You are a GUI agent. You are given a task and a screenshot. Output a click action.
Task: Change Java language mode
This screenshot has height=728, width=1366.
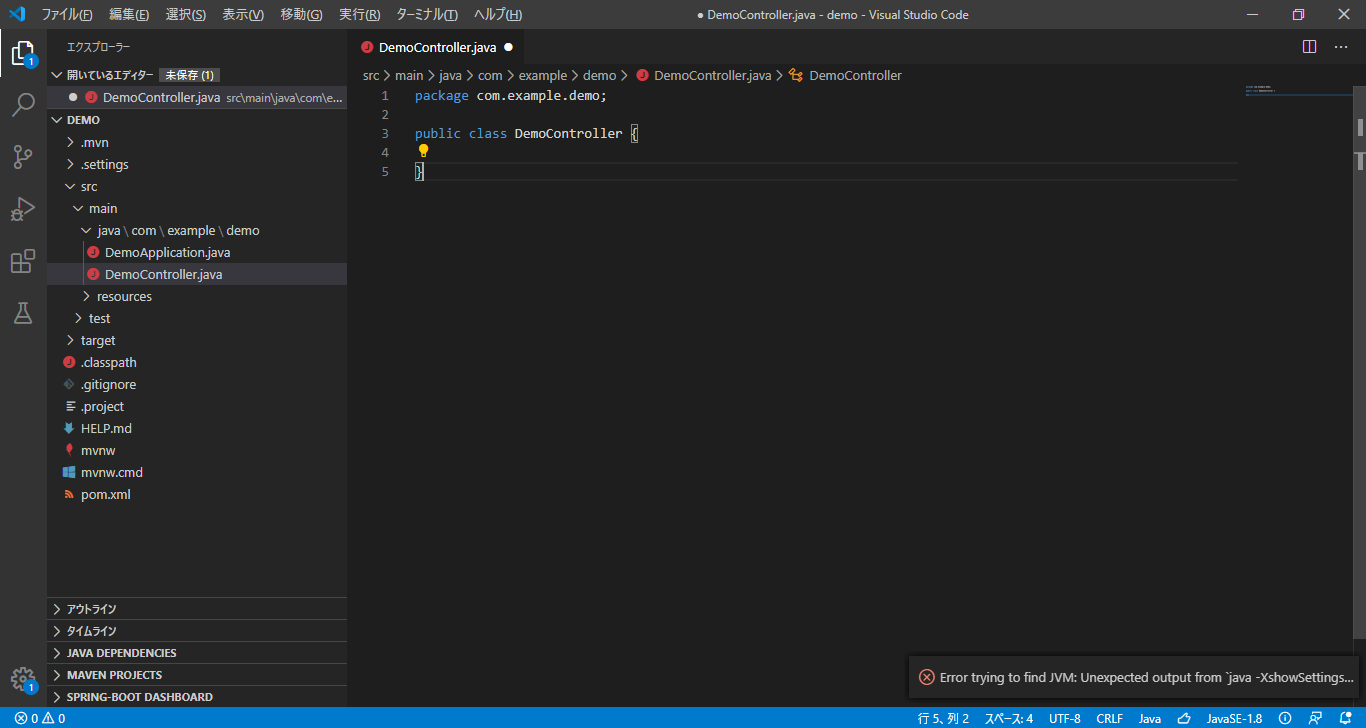1150,718
